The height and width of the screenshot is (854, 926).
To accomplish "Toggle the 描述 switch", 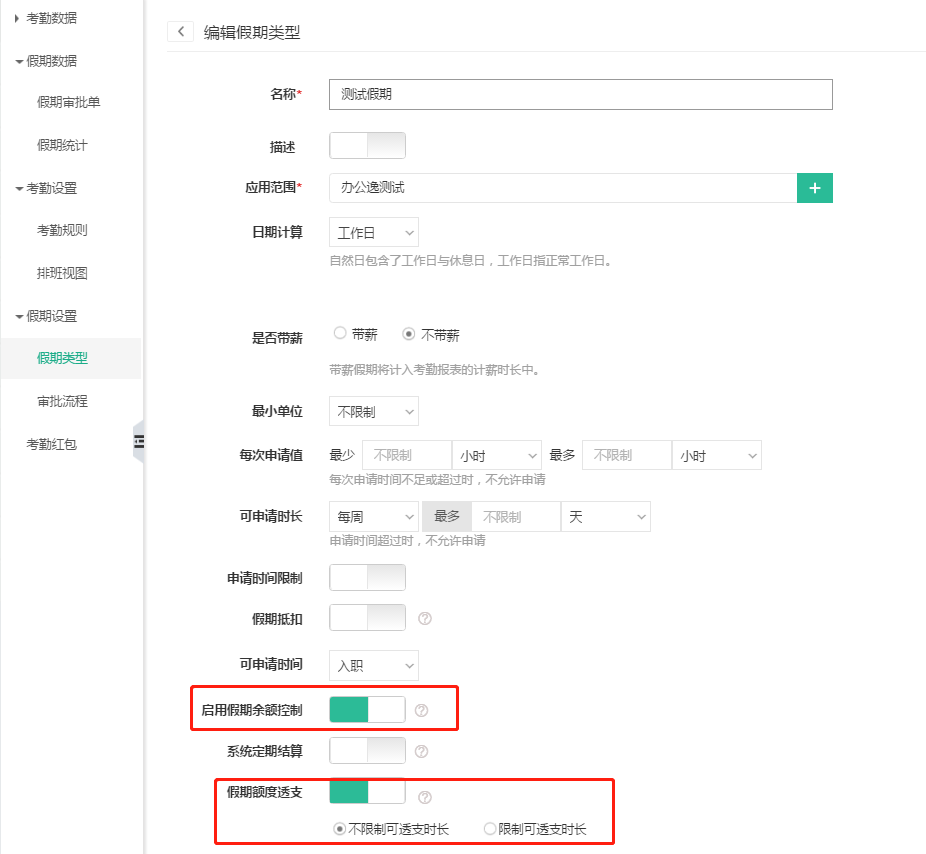I will click(x=367, y=145).
